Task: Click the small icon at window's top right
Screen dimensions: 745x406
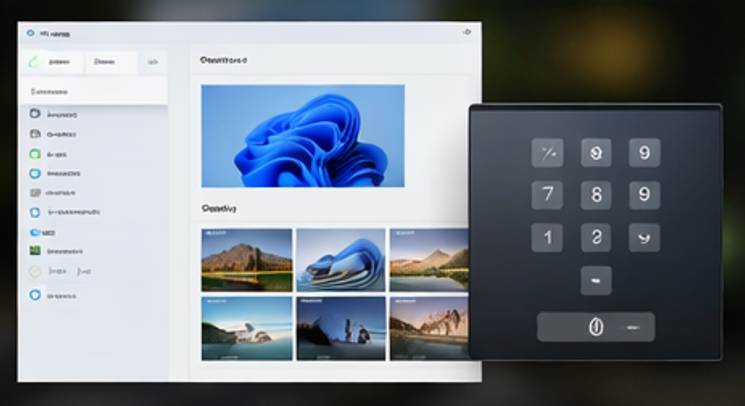Action: [466, 33]
